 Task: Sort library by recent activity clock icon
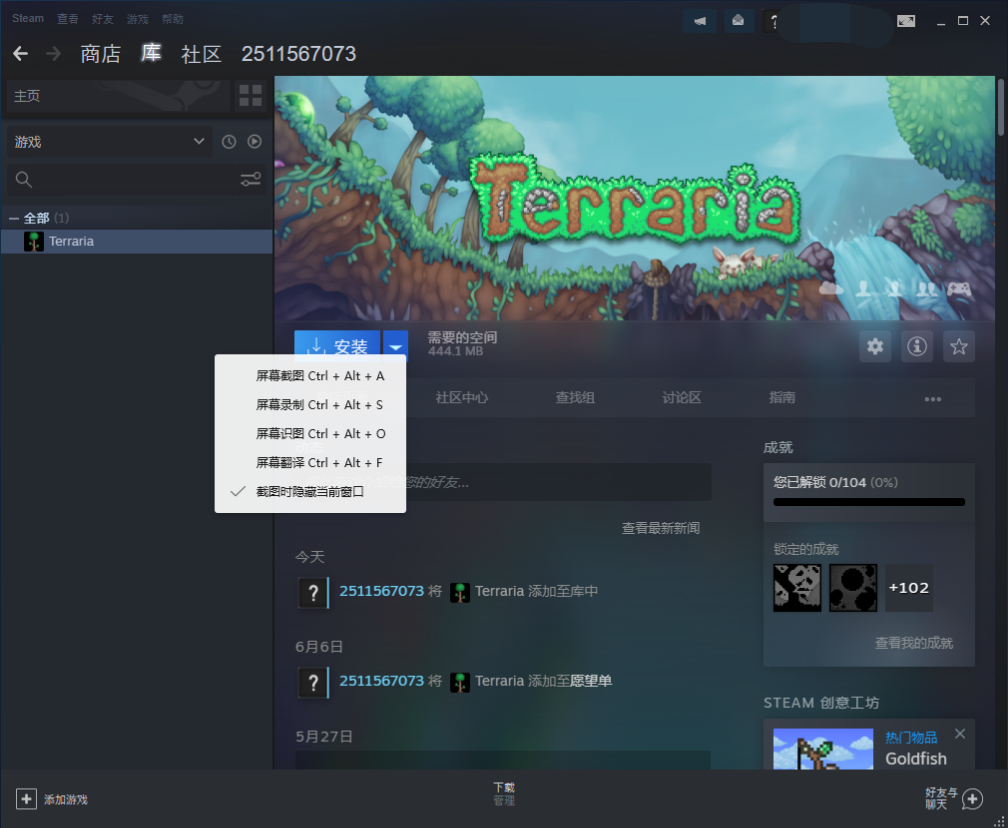point(229,141)
